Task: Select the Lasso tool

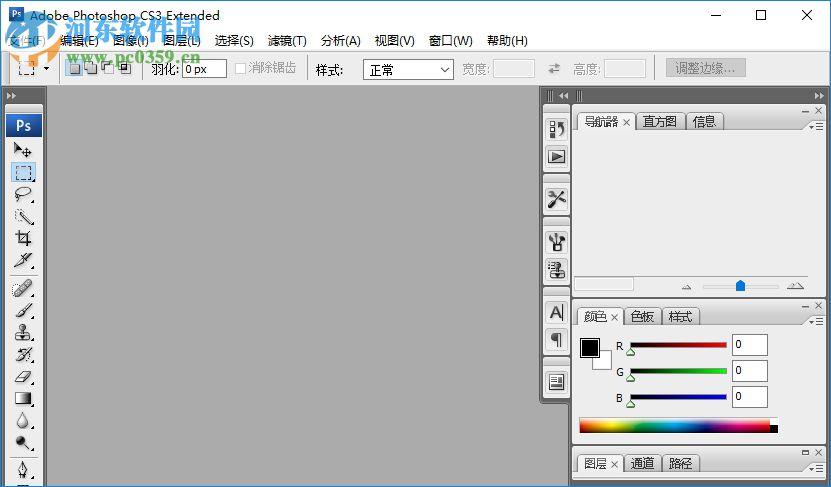Action: point(23,194)
